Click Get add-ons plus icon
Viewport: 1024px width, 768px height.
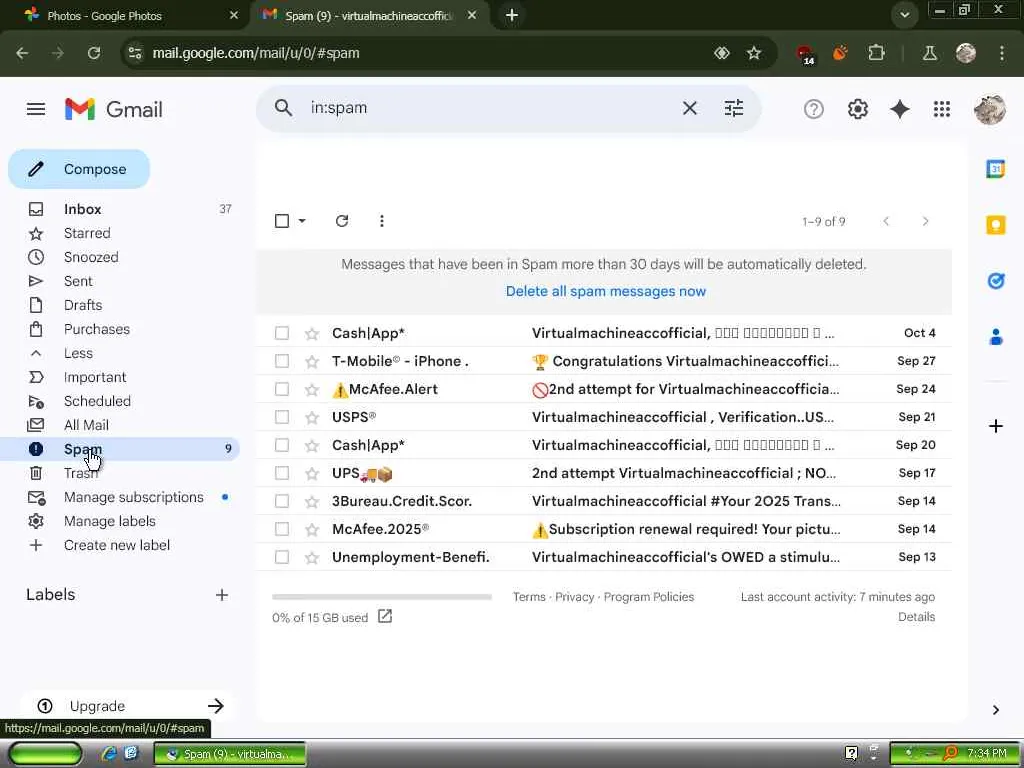coord(995,426)
